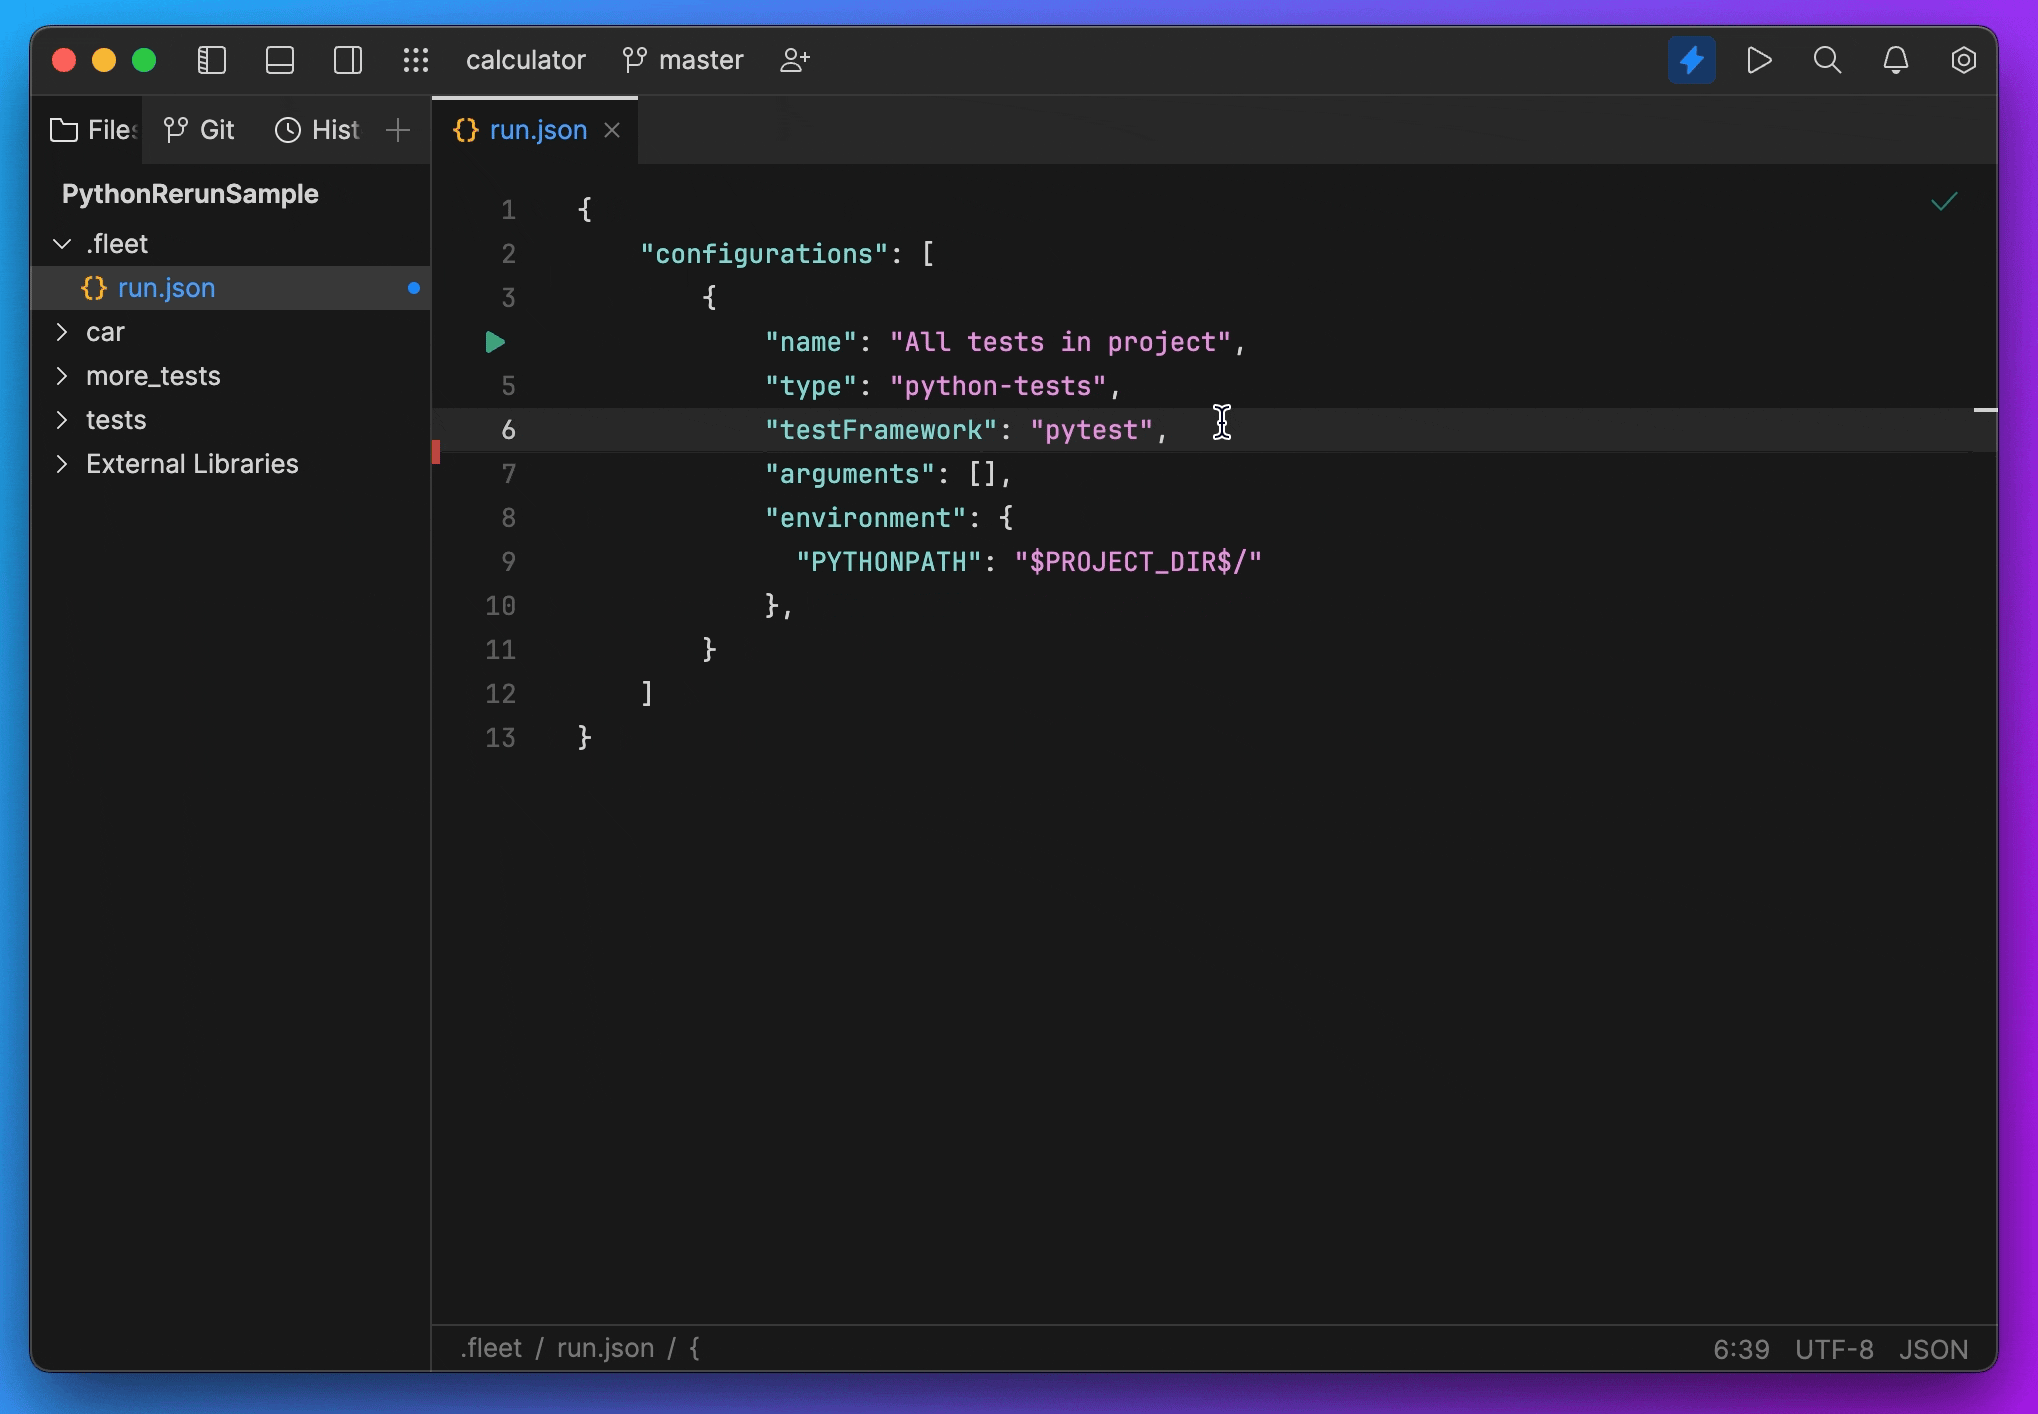Viewport: 2038px width, 1414px height.
Task: Switch to the History tab
Action: coord(318,130)
